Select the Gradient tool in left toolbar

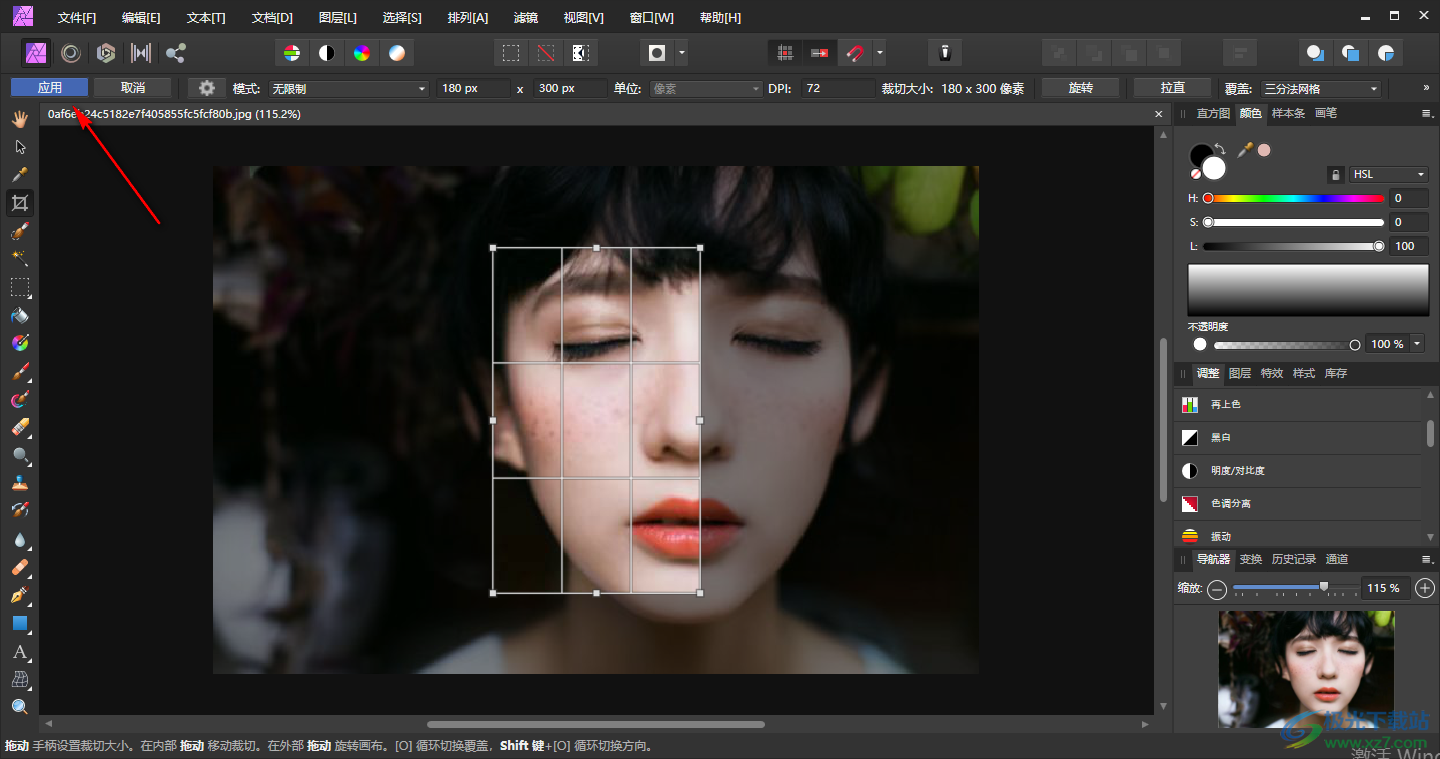click(x=19, y=343)
